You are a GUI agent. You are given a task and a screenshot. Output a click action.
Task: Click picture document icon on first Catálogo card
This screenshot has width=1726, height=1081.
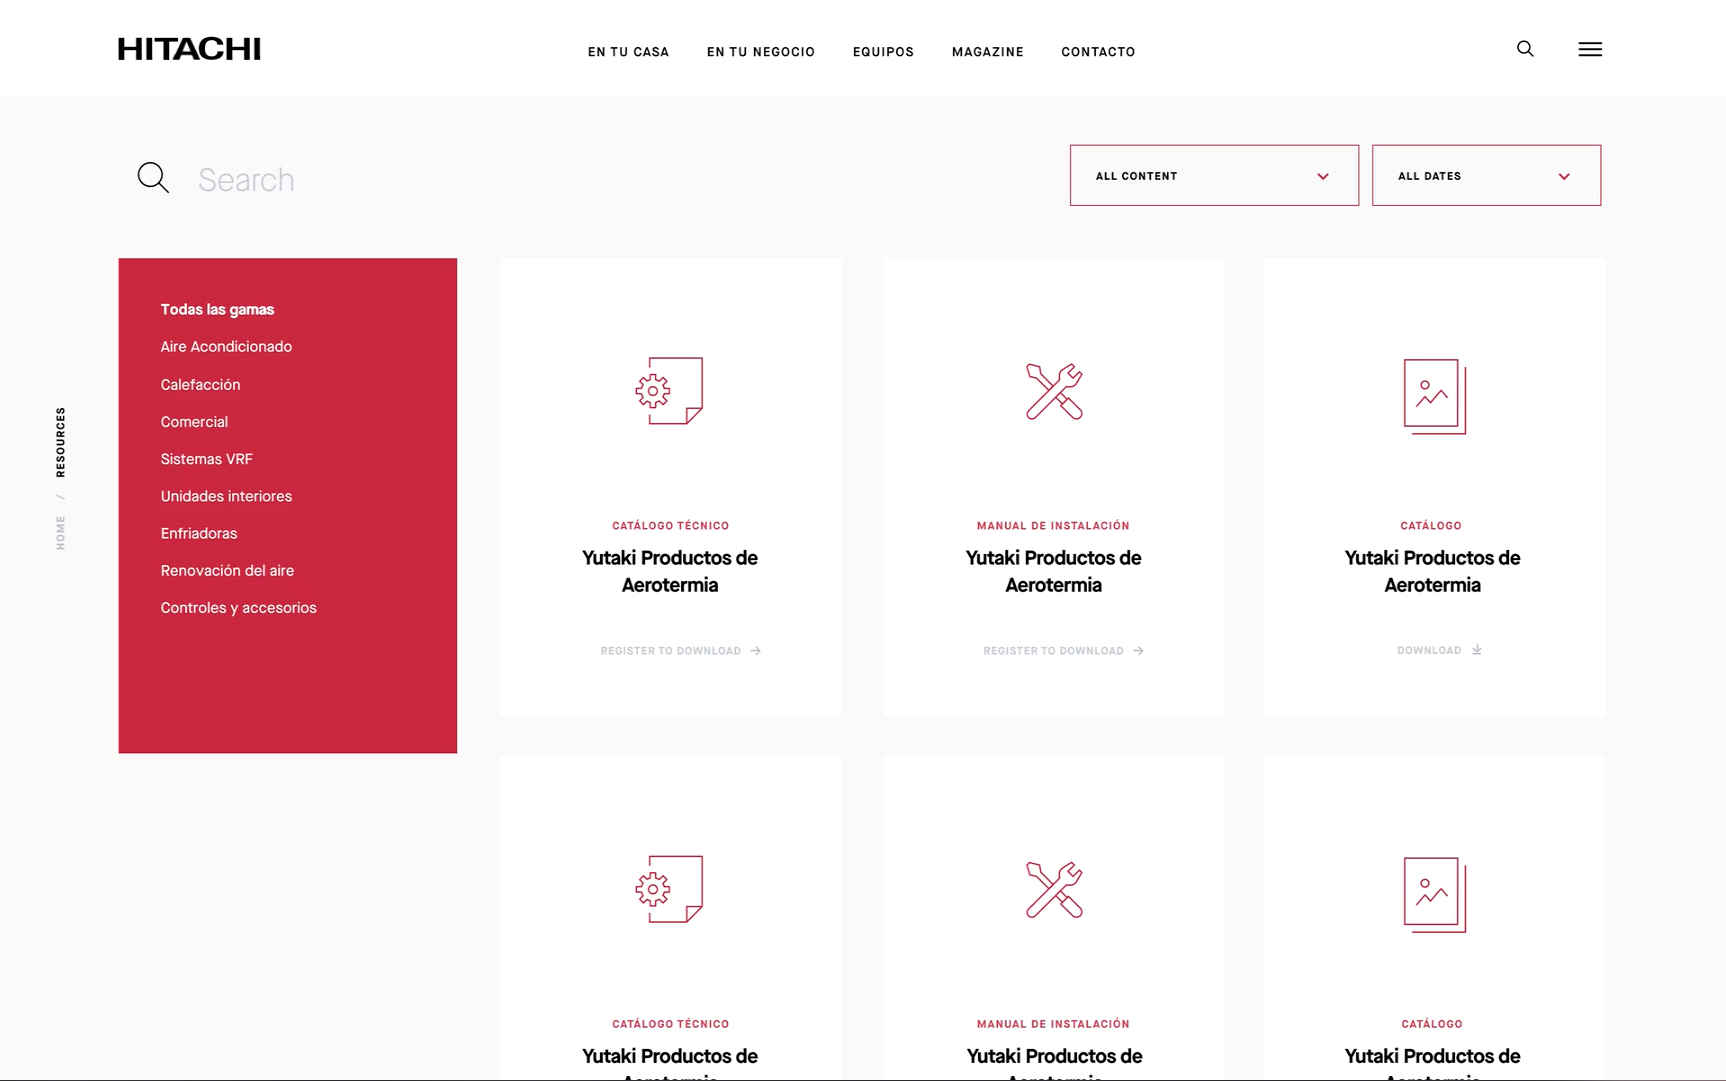[x=1435, y=396]
